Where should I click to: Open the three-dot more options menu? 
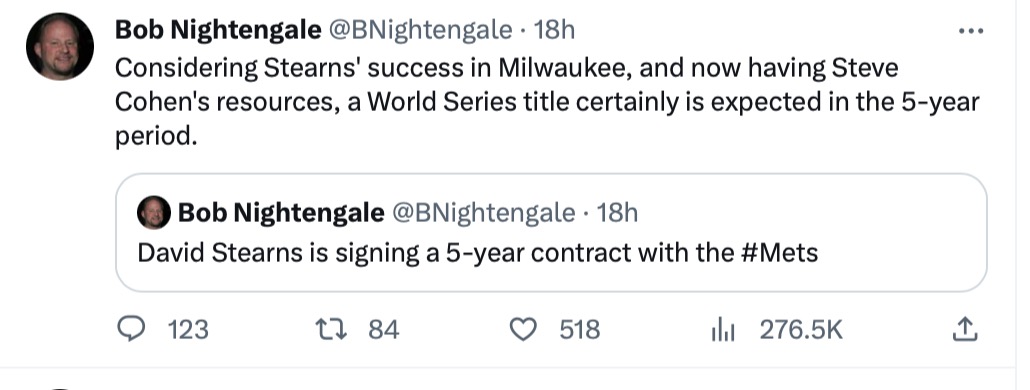[970, 31]
